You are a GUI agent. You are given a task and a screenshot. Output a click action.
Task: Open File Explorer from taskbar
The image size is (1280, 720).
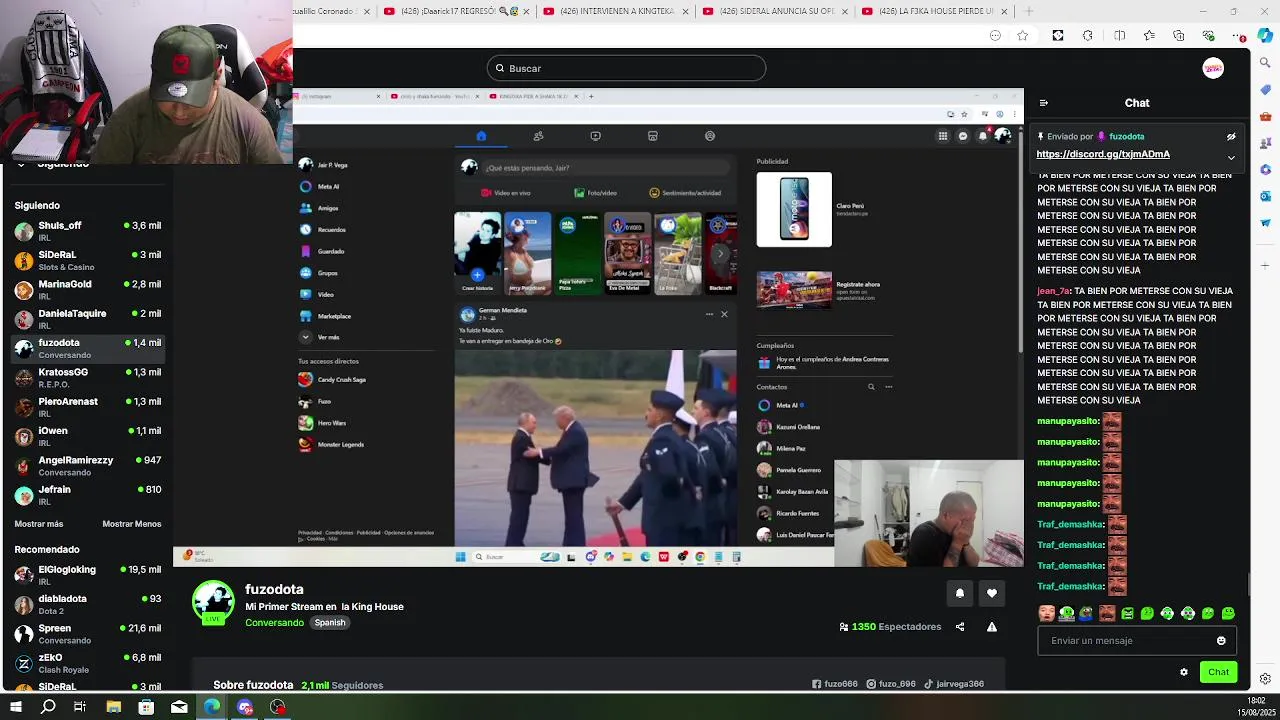pos(113,707)
